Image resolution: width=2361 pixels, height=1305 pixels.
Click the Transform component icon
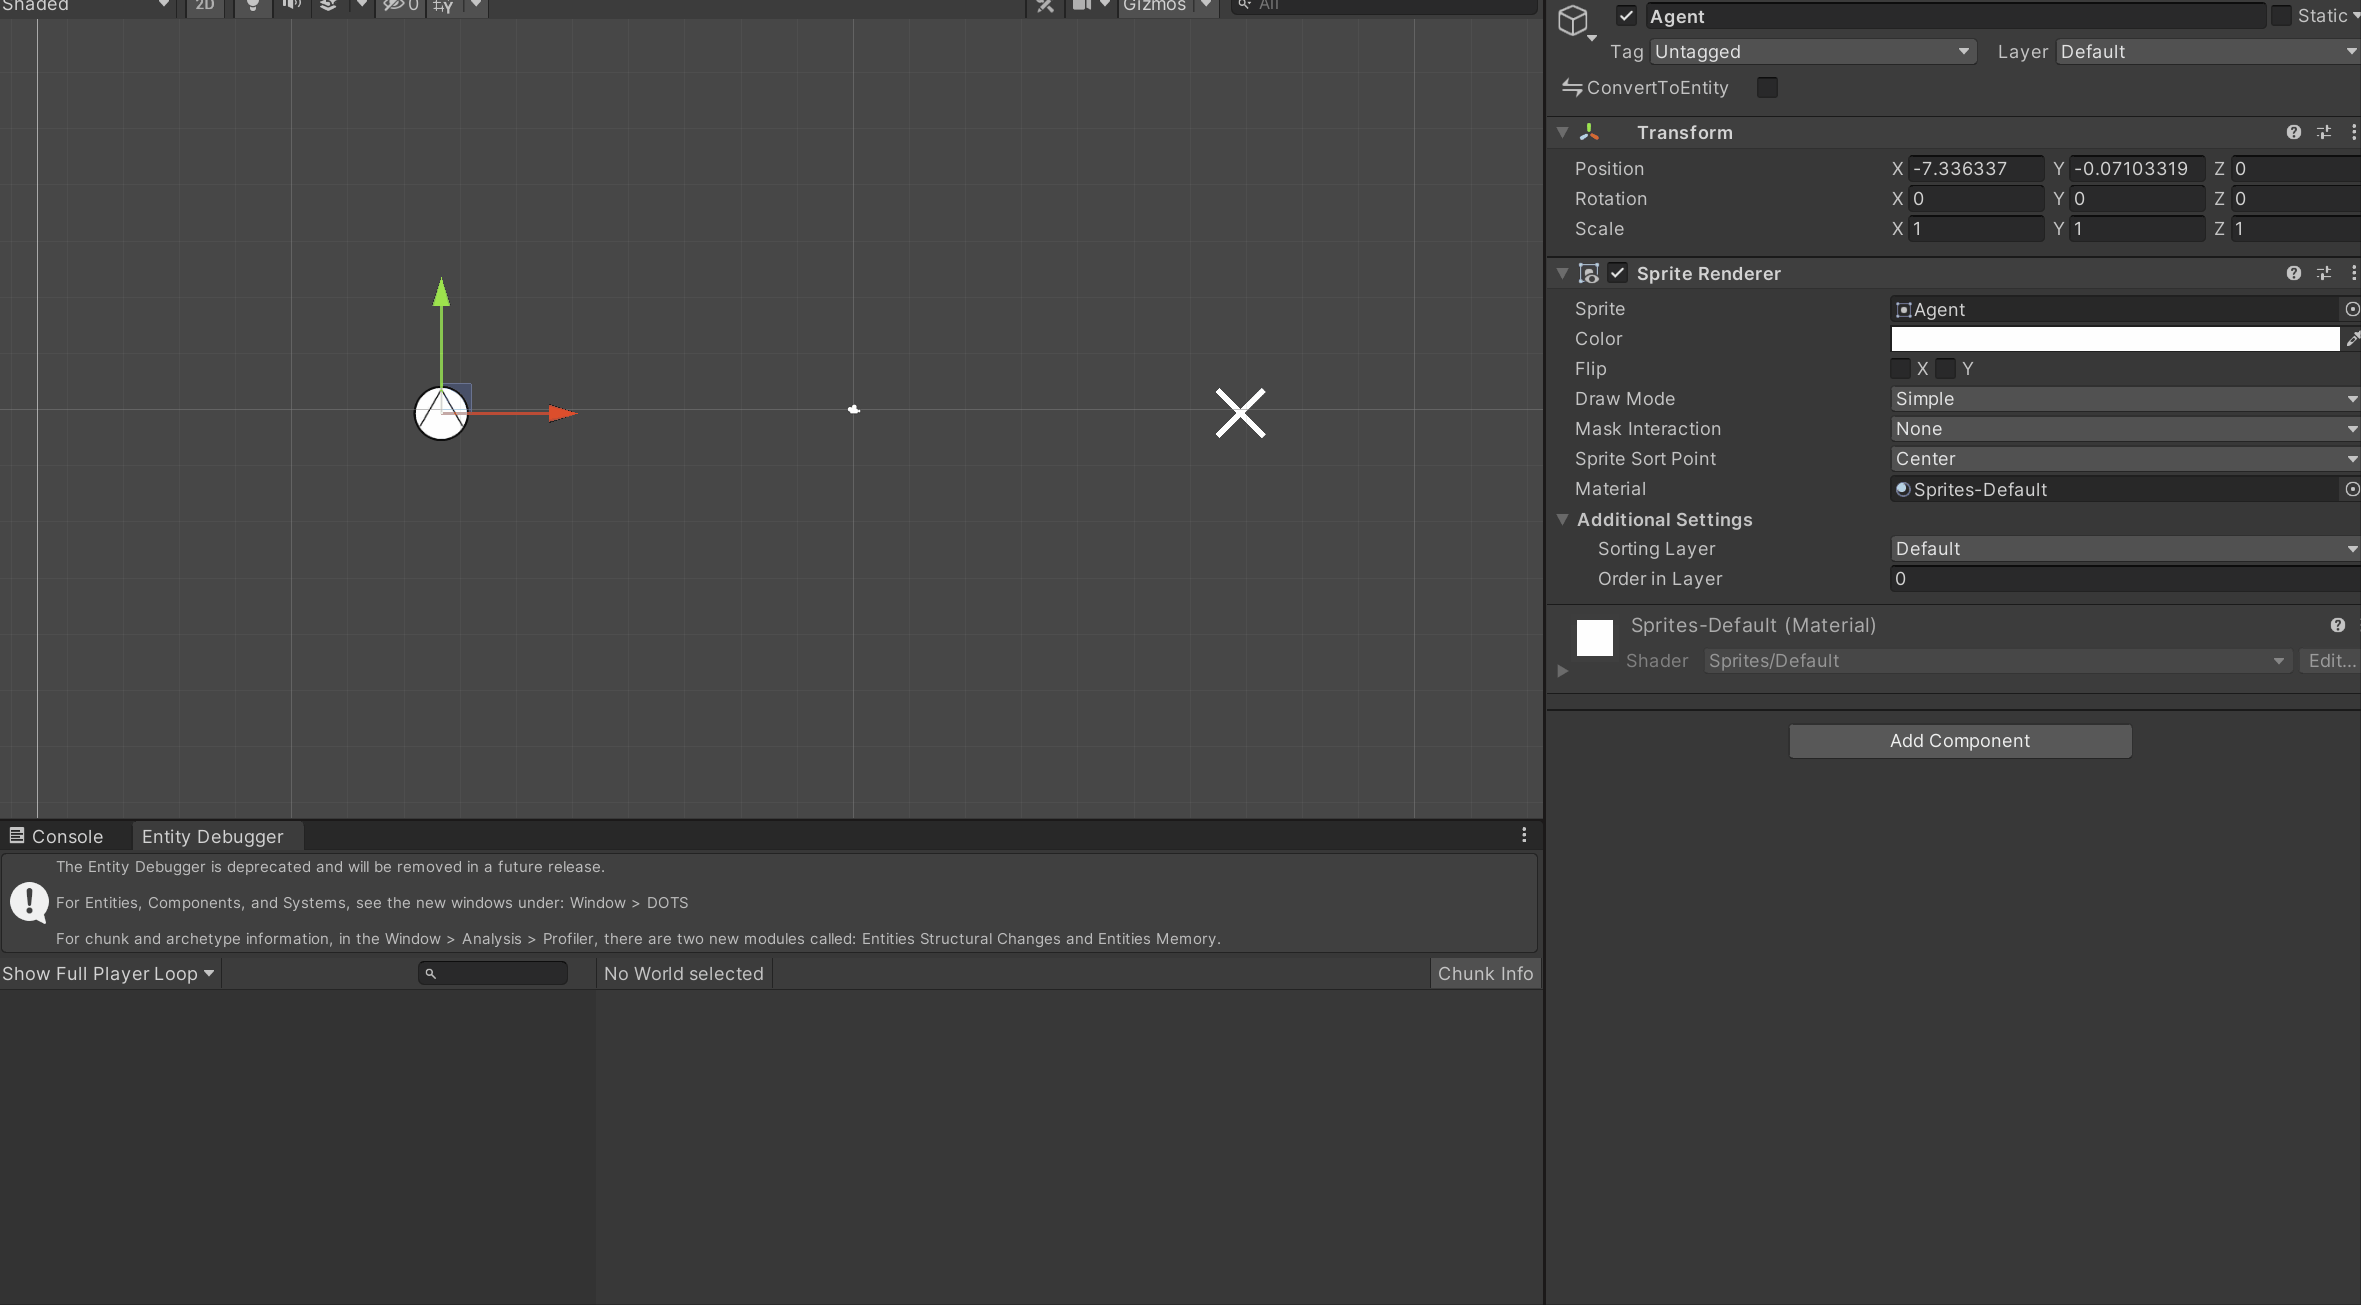pyautogui.click(x=1590, y=132)
